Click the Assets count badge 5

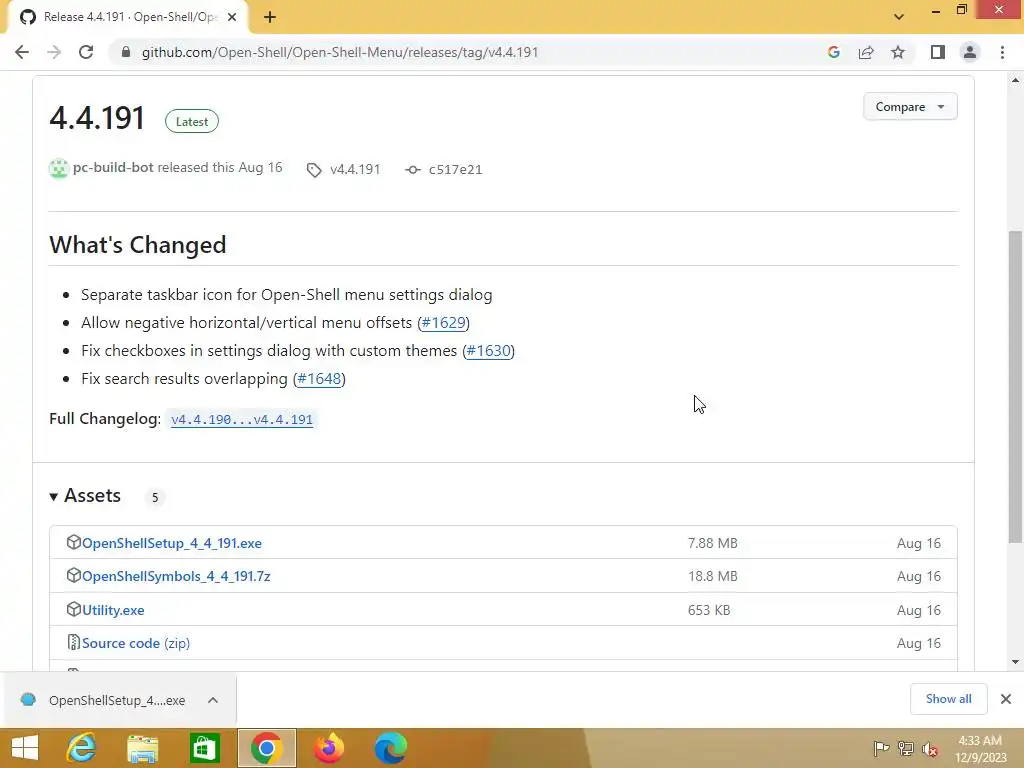[155, 498]
